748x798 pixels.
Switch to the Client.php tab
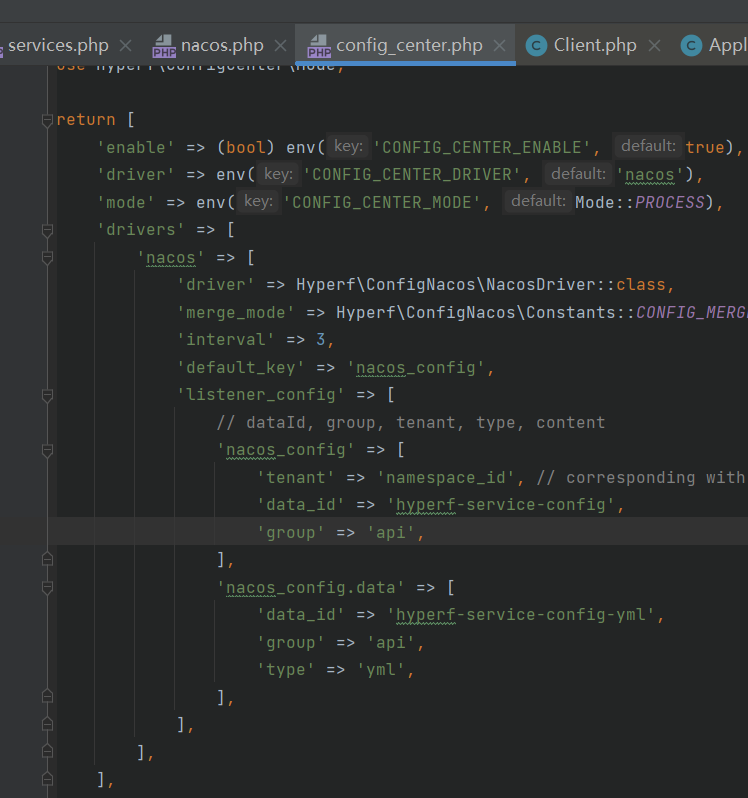(x=595, y=45)
